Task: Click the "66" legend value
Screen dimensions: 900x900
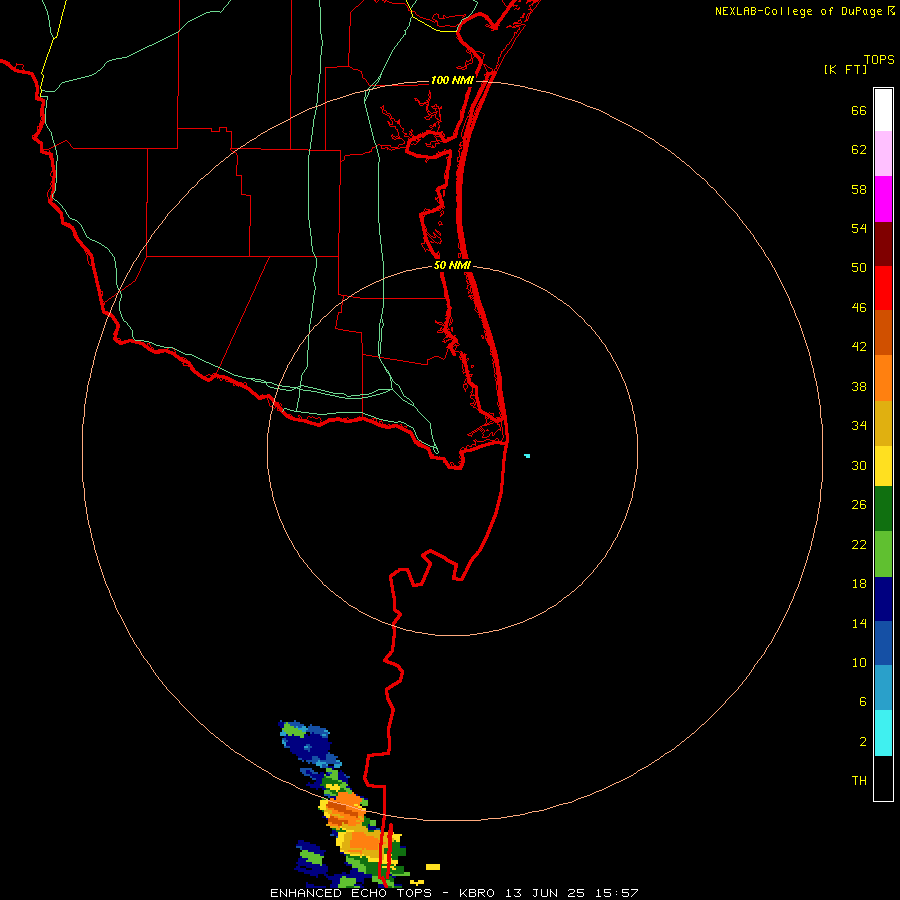Action: pyautogui.click(x=859, y=110)
